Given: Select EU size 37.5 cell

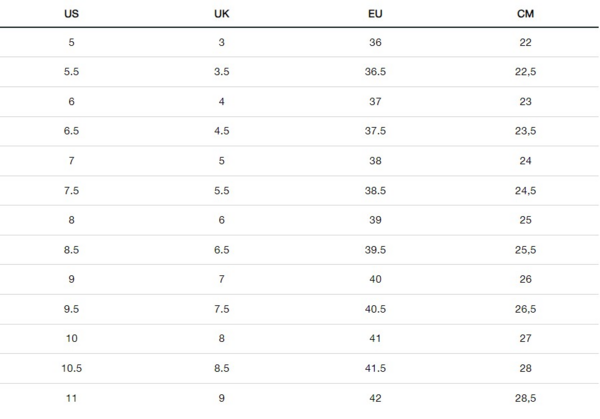Looking at the screenshot, I should click(x=375, y=131).
